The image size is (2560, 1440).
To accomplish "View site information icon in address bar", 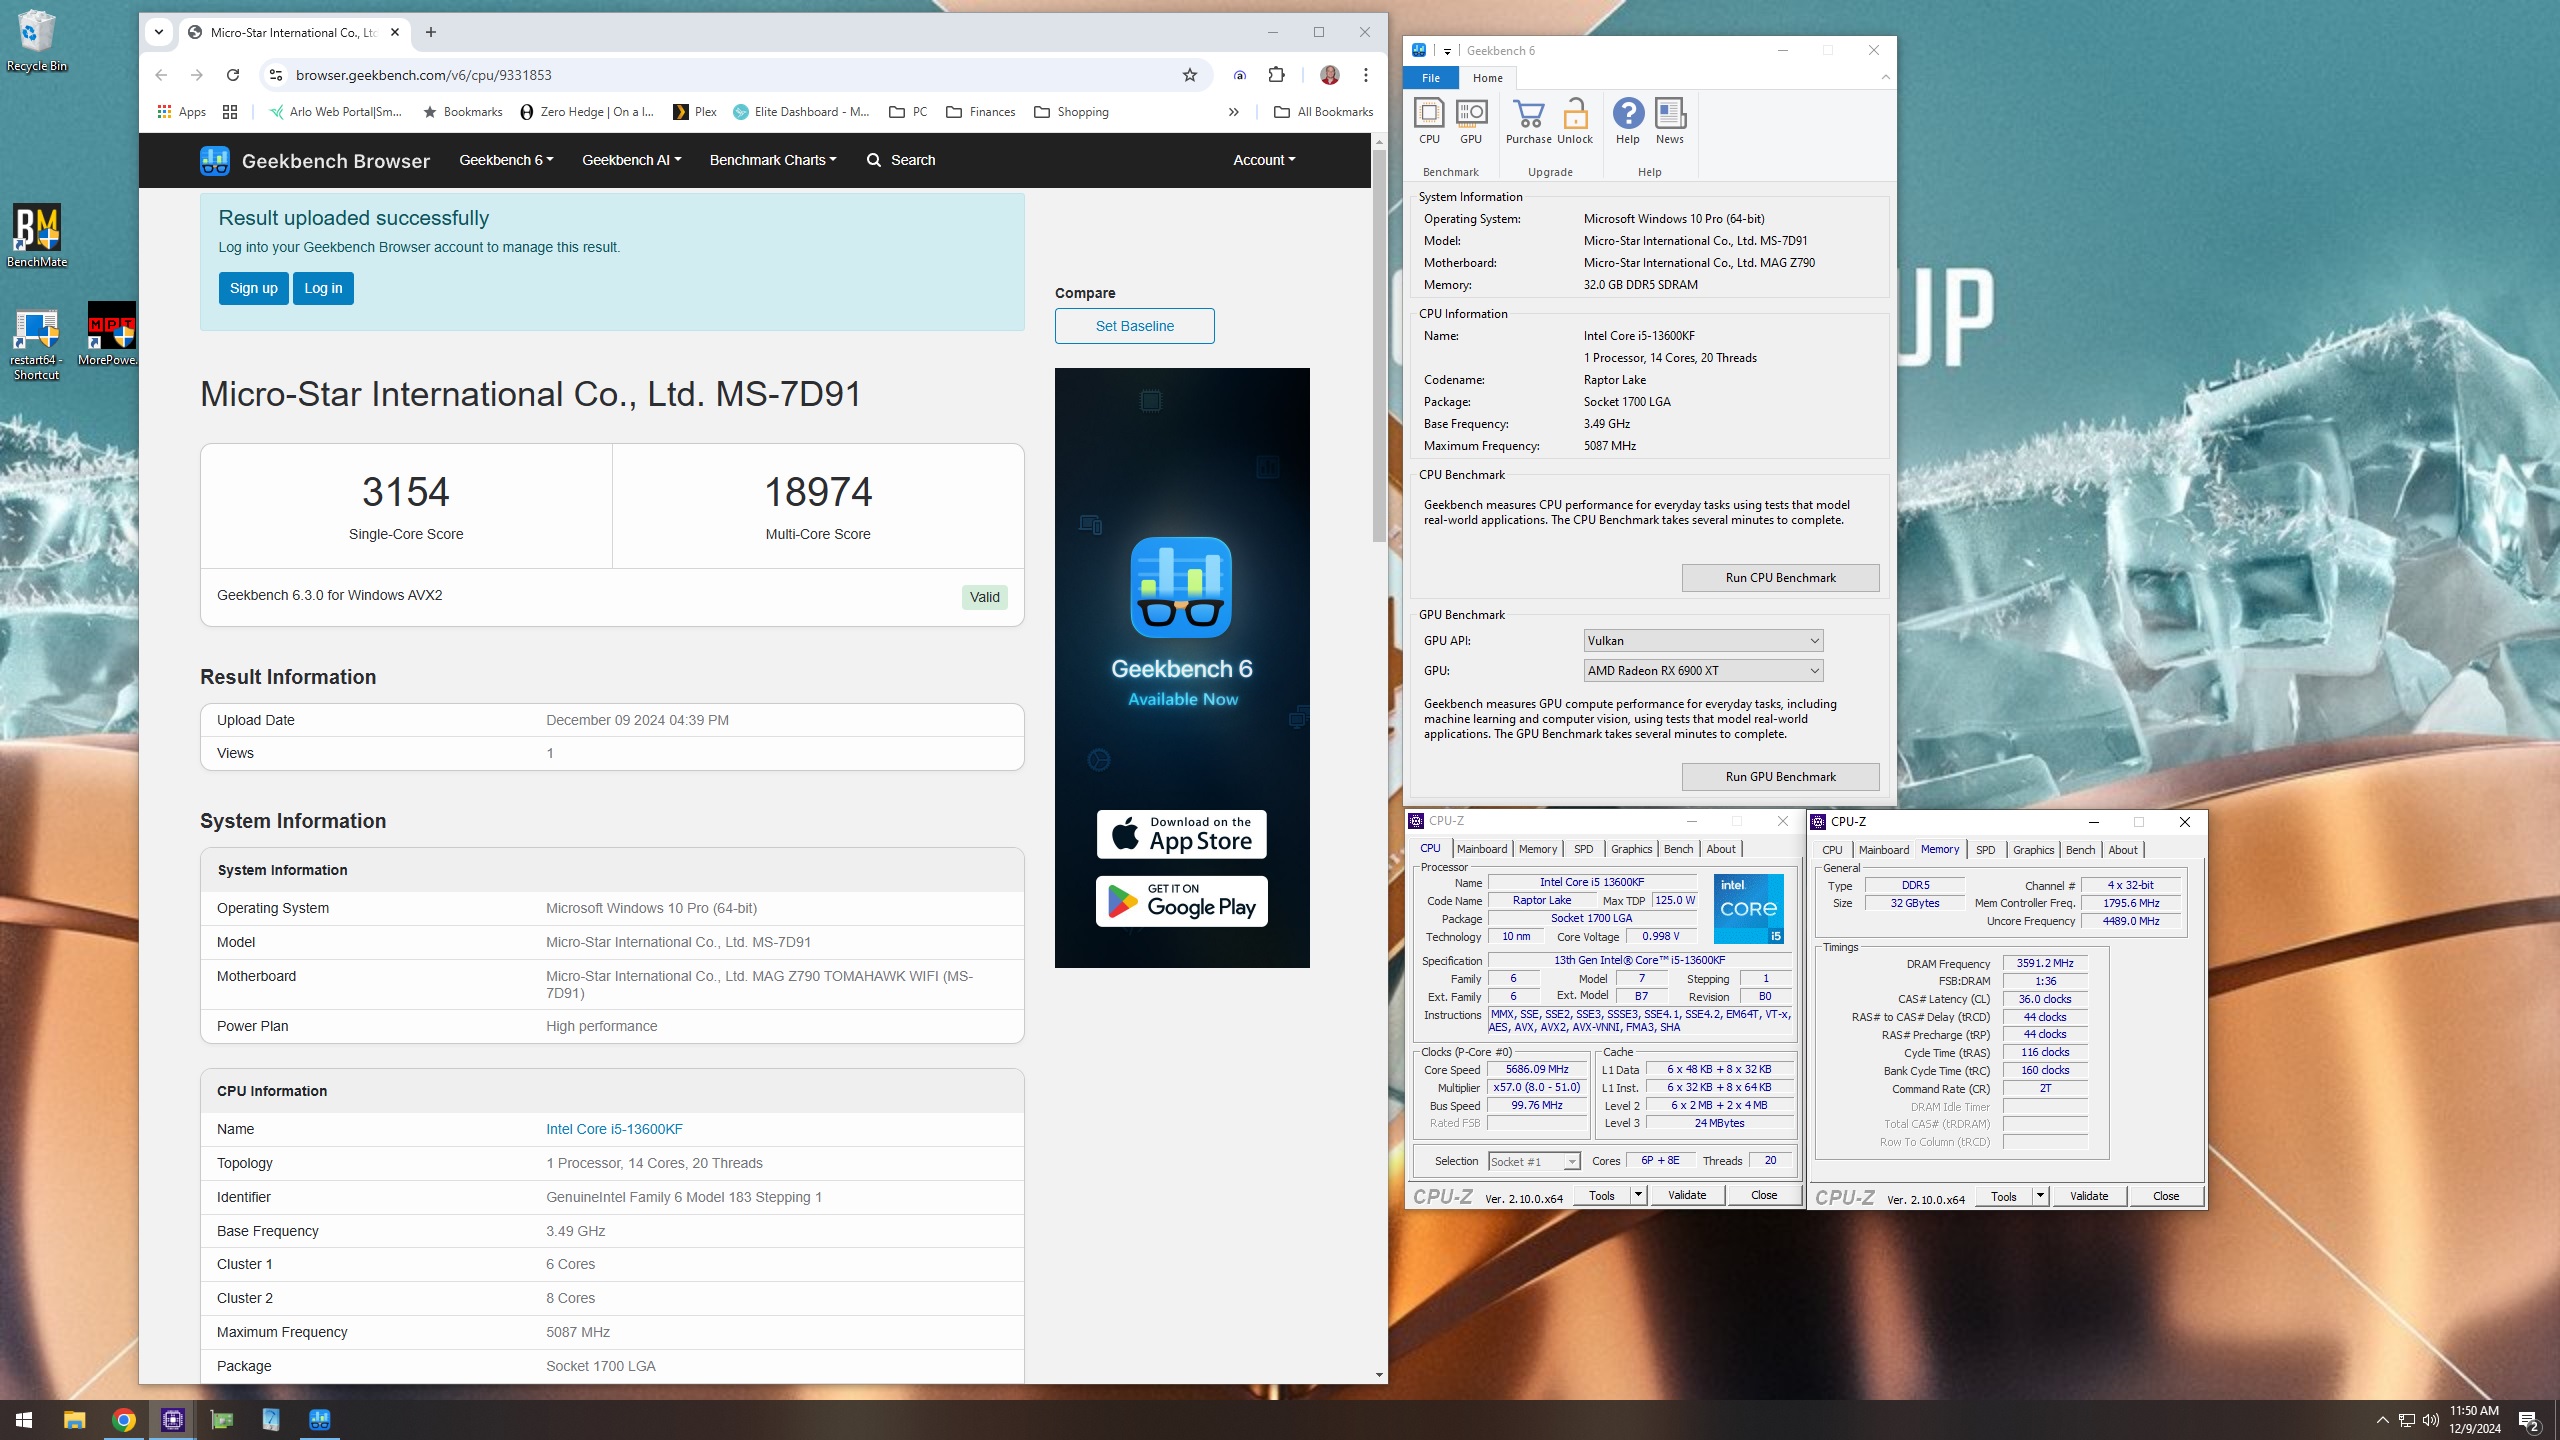I will (276, 75).
